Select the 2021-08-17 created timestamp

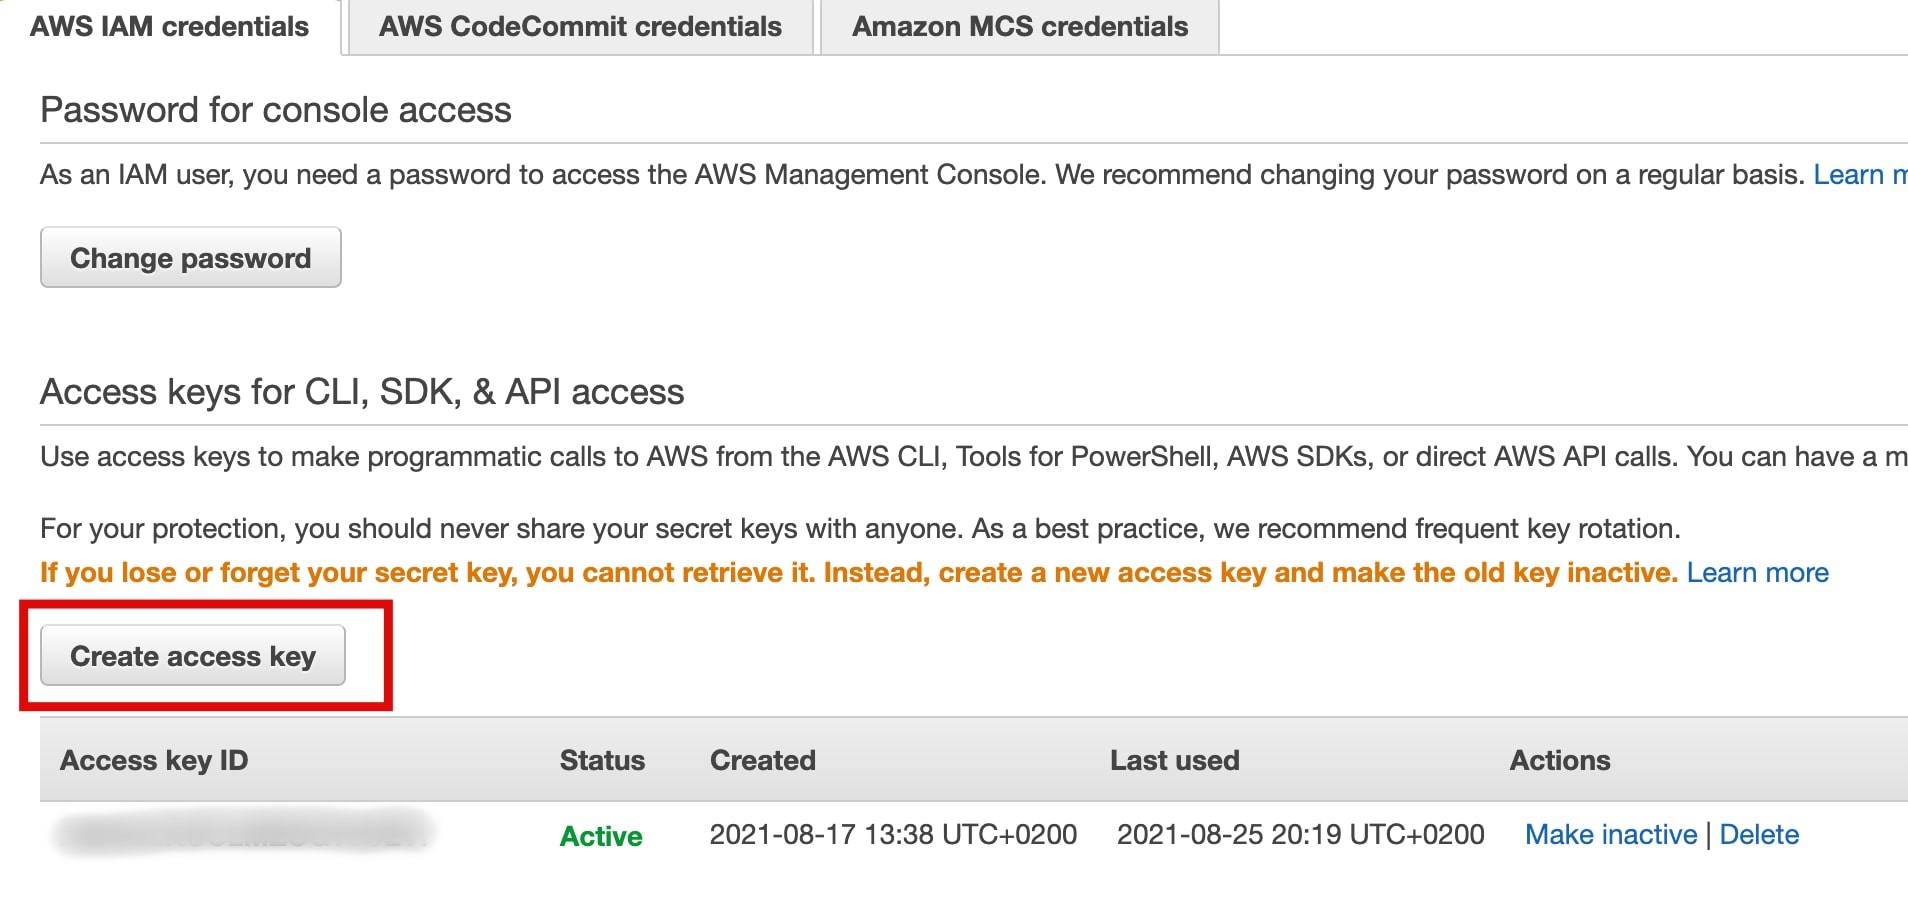point(892,835)
